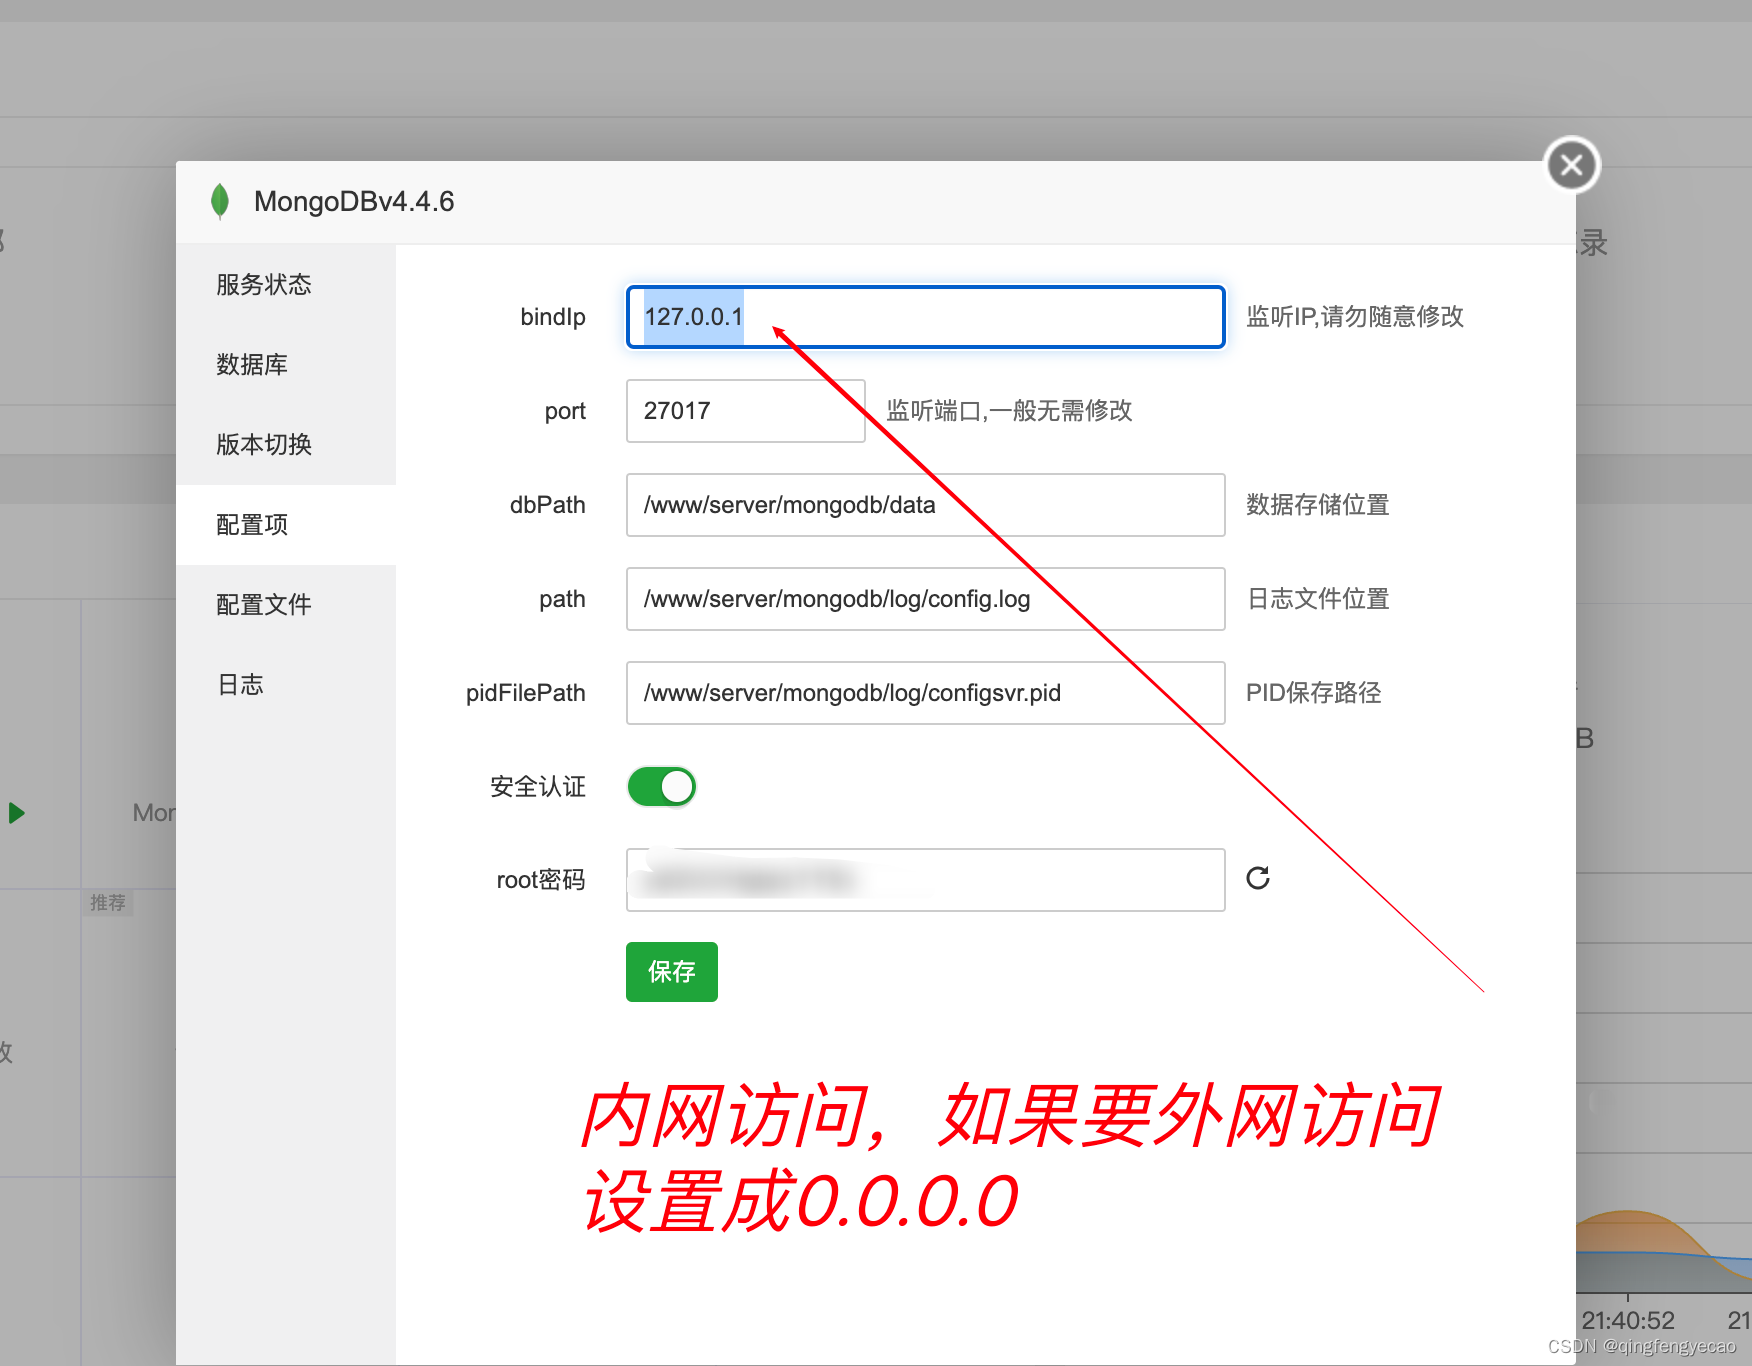1752x1366 pixels.
Task: Regenerate root password with refresh icon
Action: [x=1258, y=878]
